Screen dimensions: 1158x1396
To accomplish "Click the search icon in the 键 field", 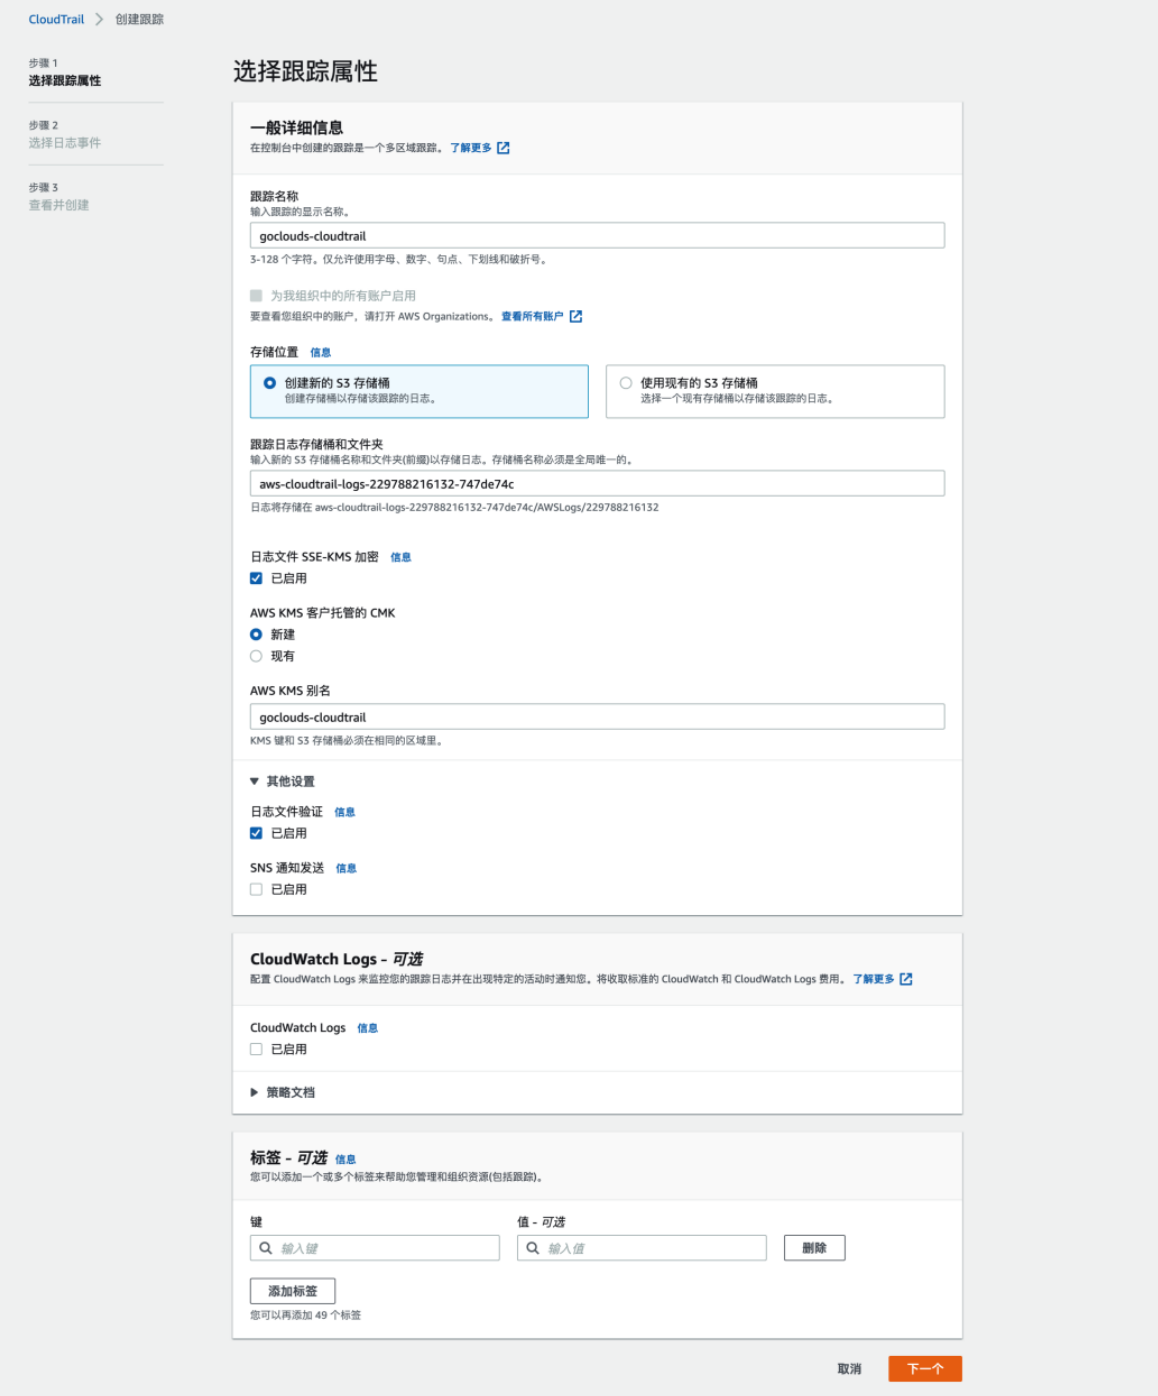I will pyautogui.click(x=266, y=1248).
